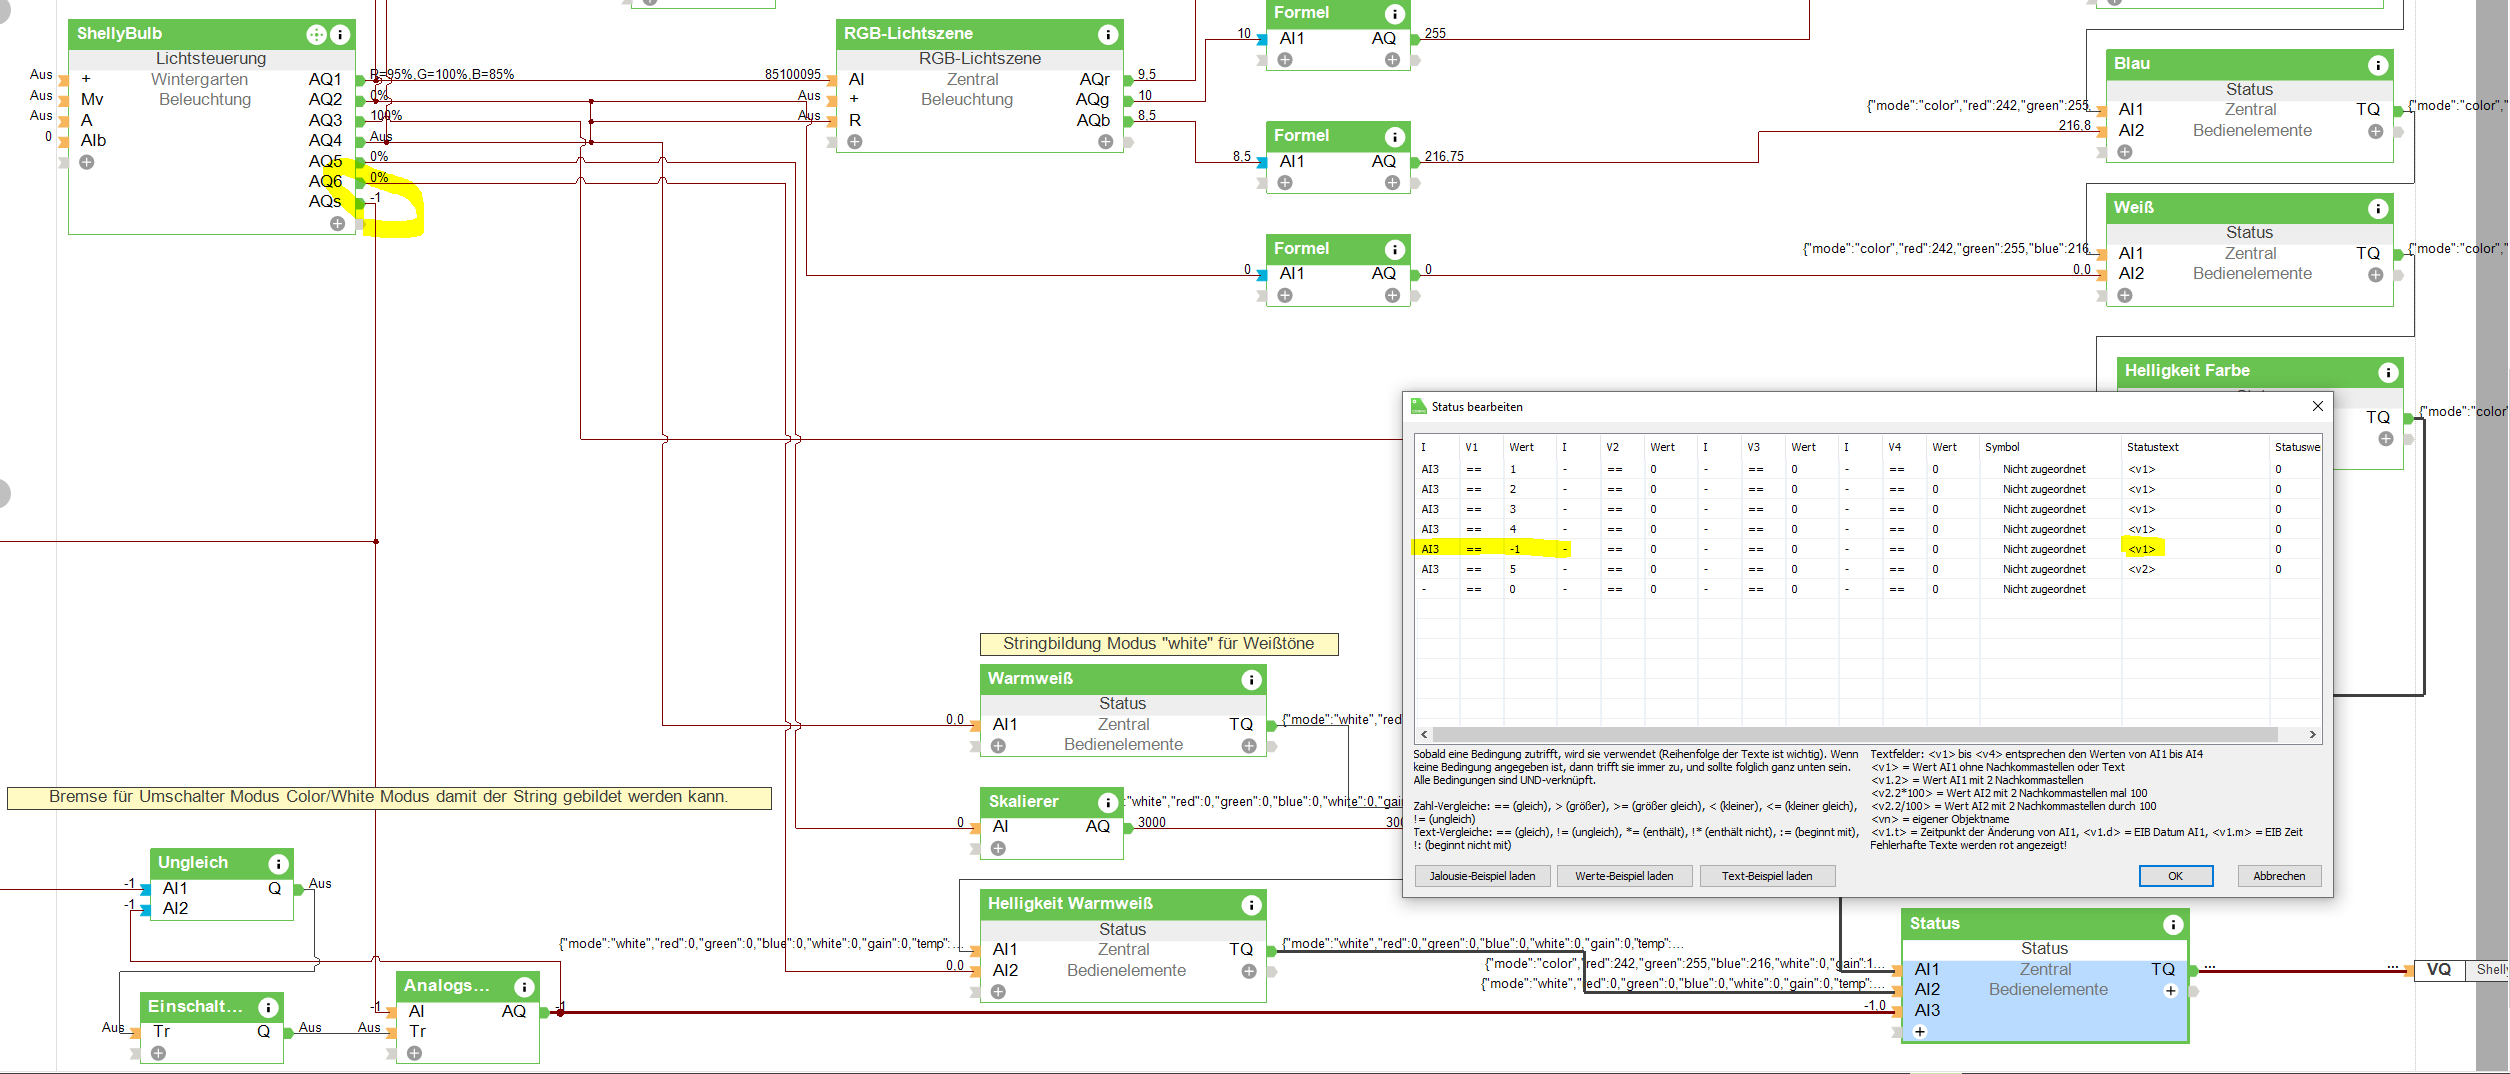2510x1074 pixels.
Task: Open info of the Skalierer block
Action: 1107,803
